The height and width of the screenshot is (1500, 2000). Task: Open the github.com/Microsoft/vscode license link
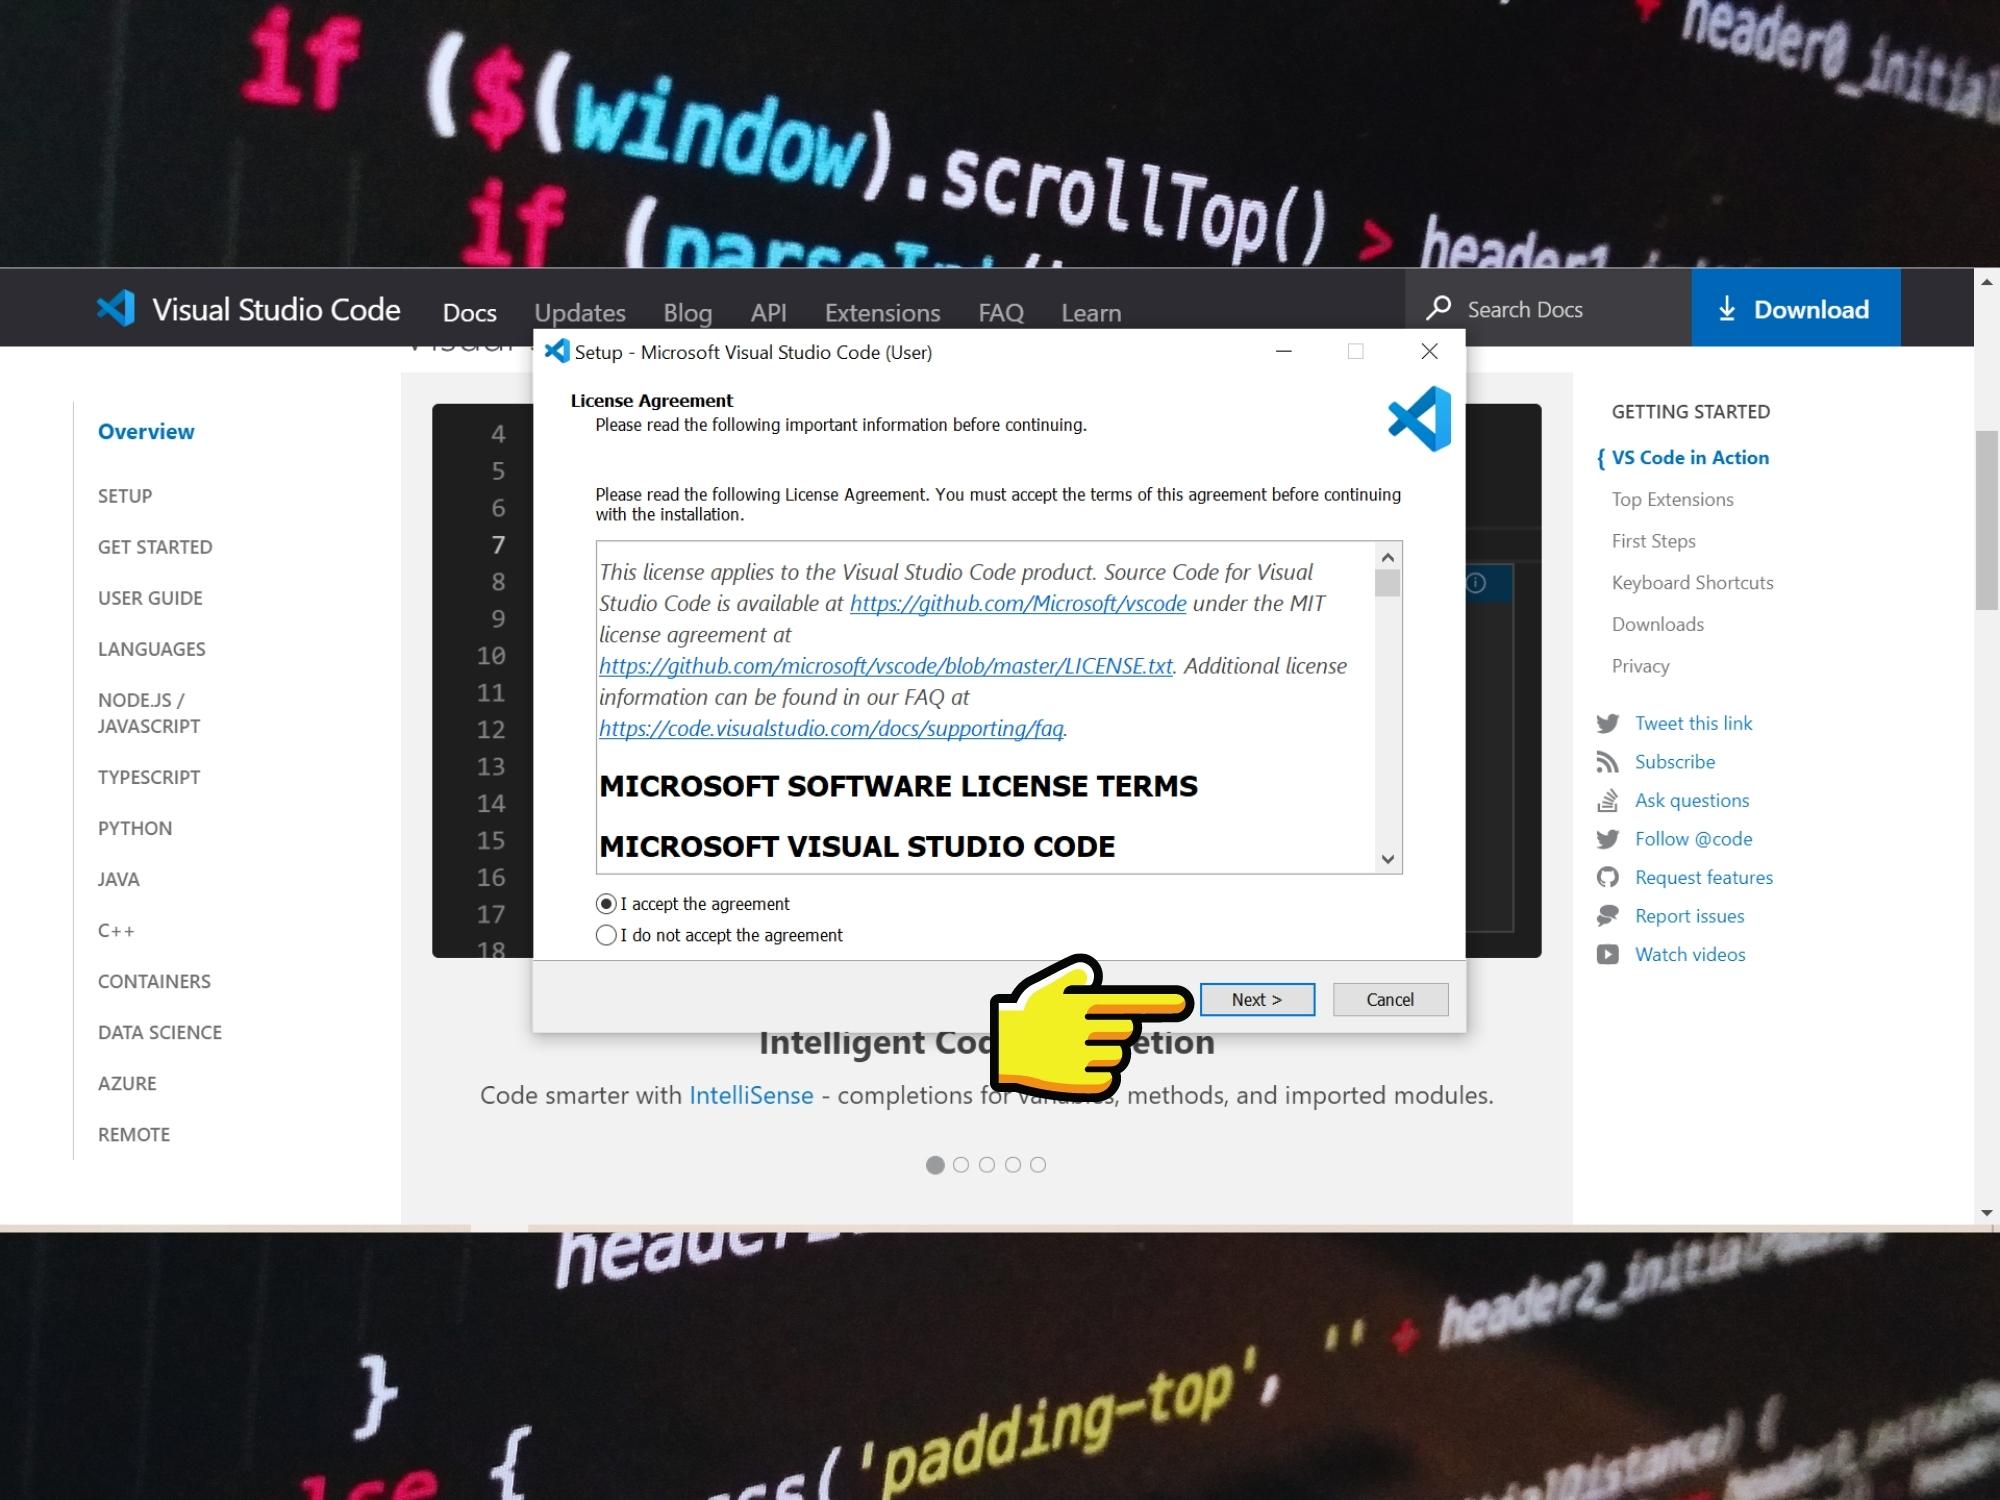tap(1018, 603)
